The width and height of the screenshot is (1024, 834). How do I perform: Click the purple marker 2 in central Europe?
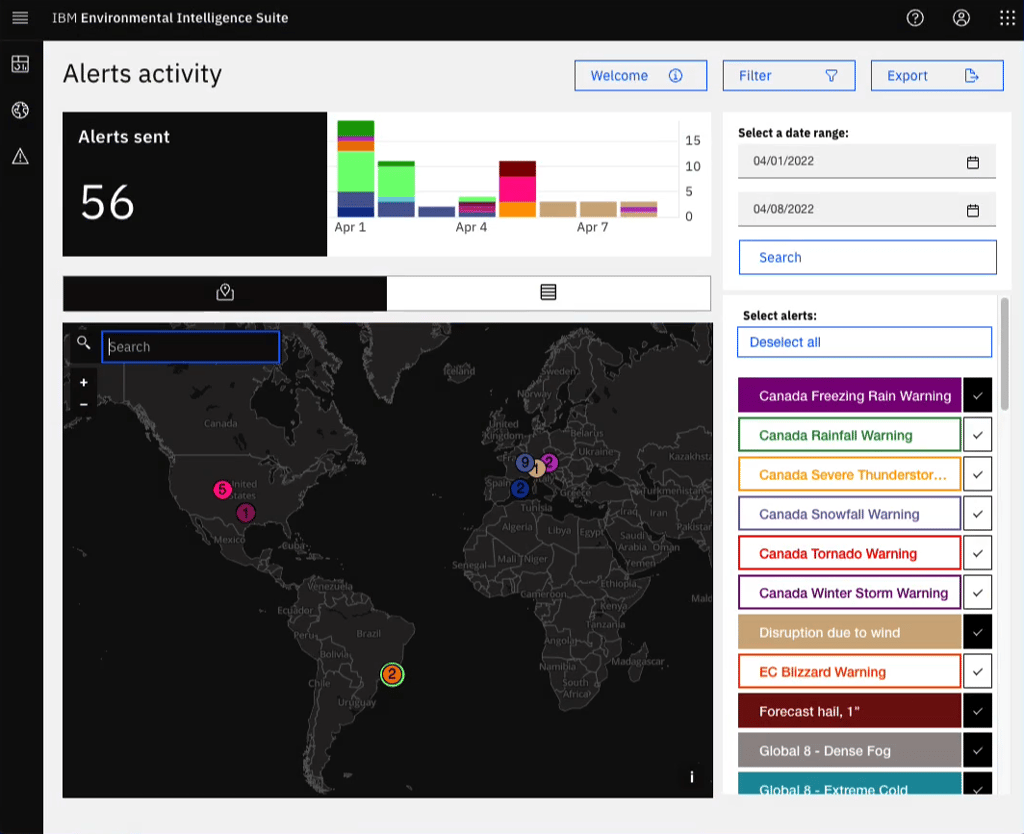tap(550, 462)
